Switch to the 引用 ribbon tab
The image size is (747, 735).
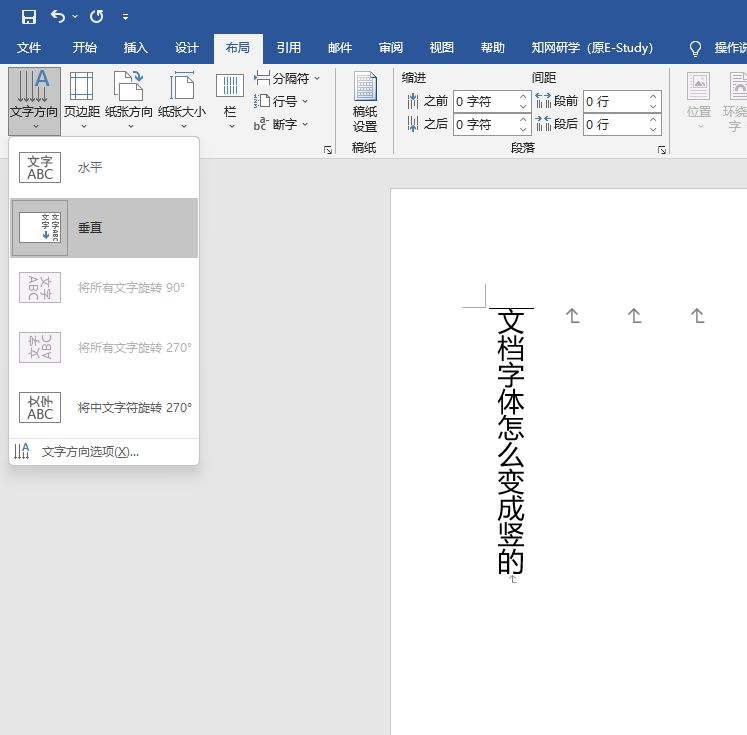[x=289, y=48]
